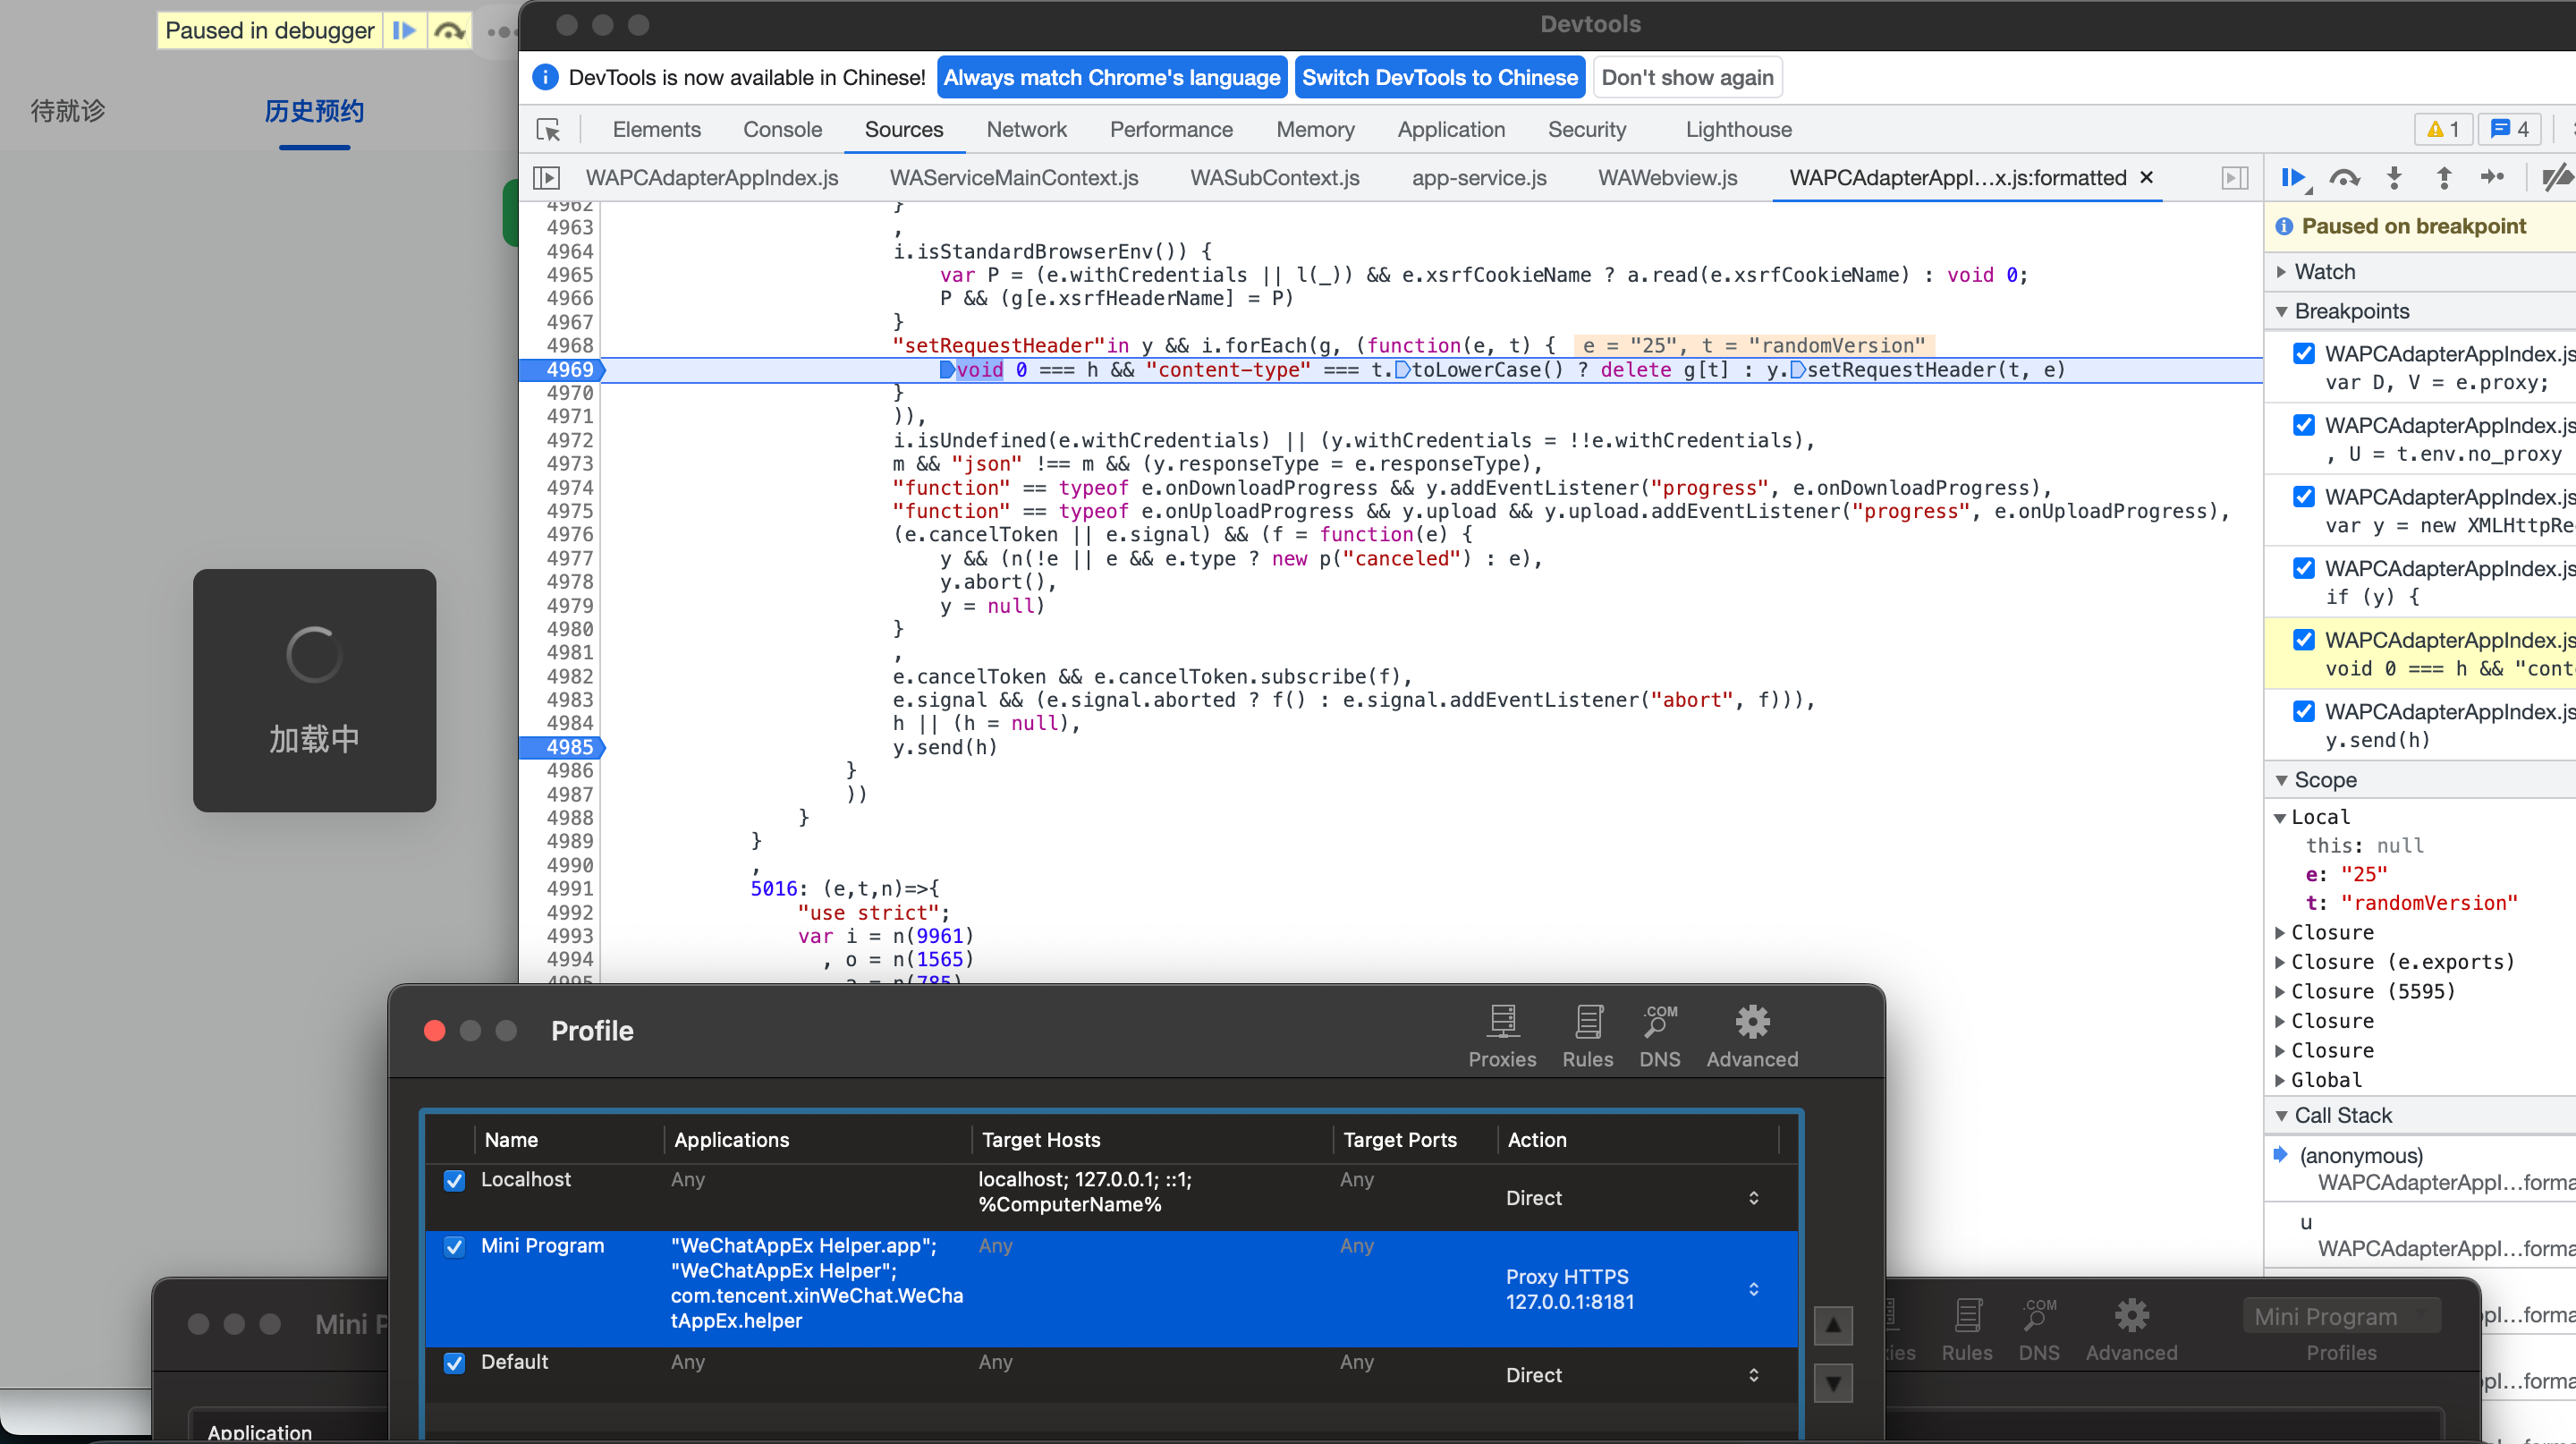Open Advanced settings in the Profile window
This screenshot has width=2576, height=1444.
[1752, 1037]
